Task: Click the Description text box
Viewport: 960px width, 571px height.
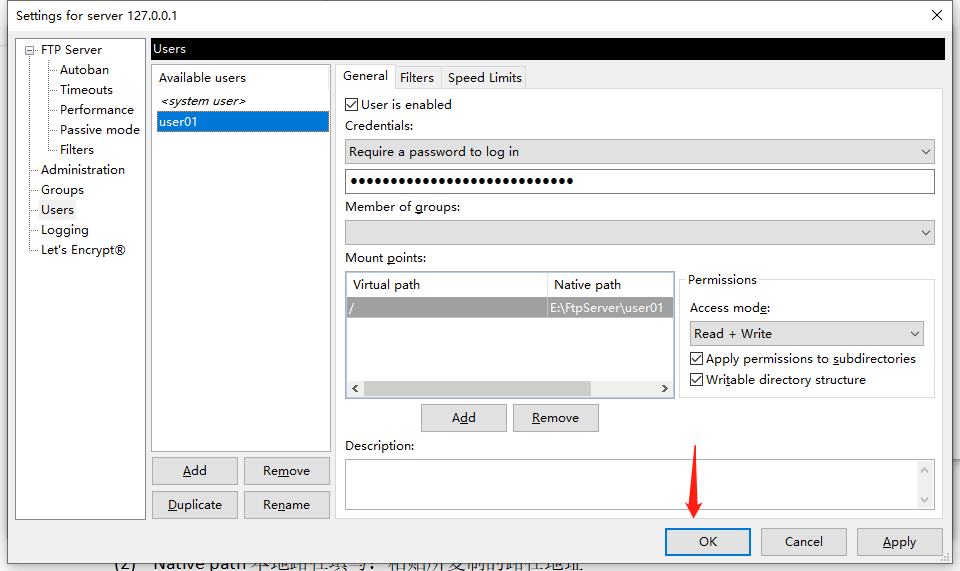Action: [630, 484]
